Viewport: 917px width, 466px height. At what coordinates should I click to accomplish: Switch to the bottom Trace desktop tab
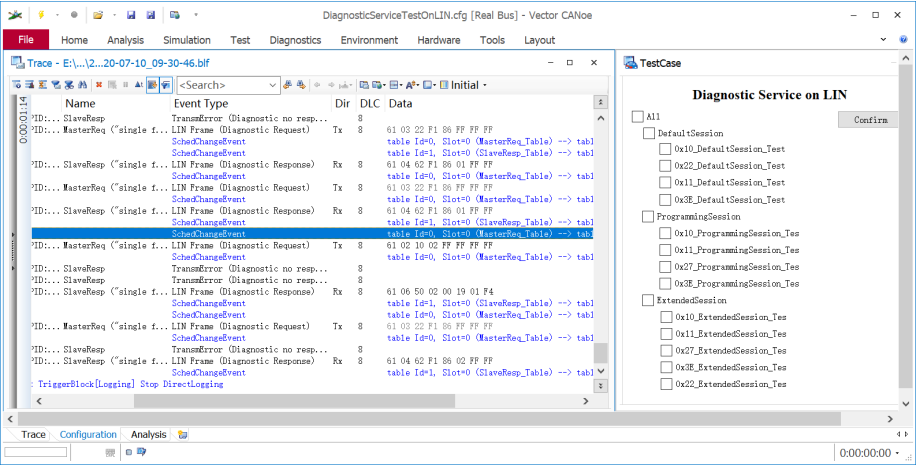tap(33, 434)
